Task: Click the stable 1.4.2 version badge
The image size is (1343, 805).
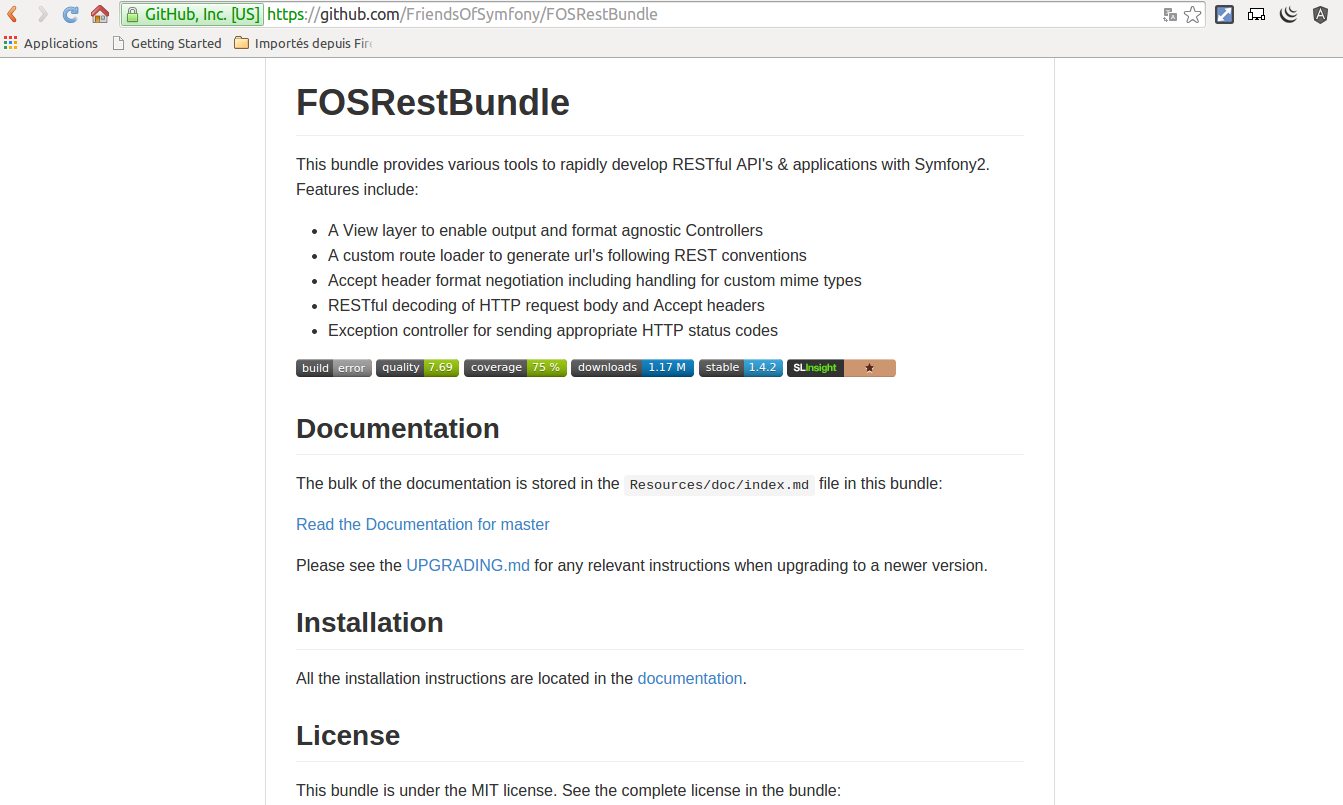Action: 741,368
